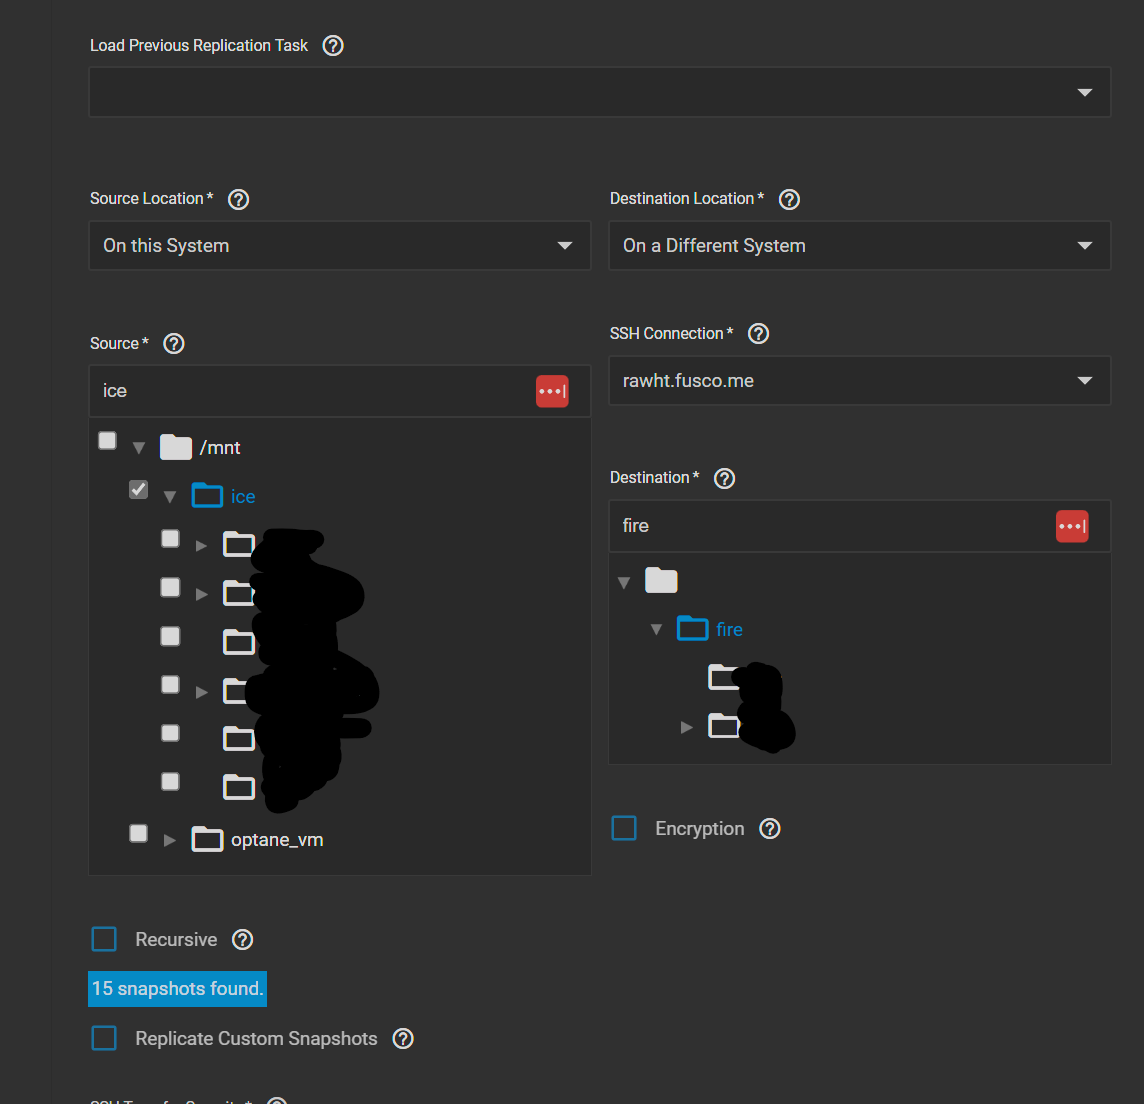
Task: Check the optane_vm checkbox
Action: point(138,833)
